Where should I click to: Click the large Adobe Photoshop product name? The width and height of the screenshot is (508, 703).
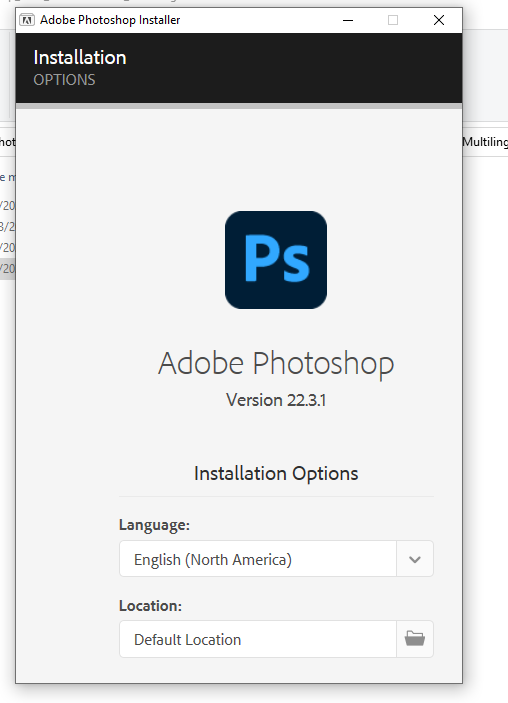coord(276,364)
